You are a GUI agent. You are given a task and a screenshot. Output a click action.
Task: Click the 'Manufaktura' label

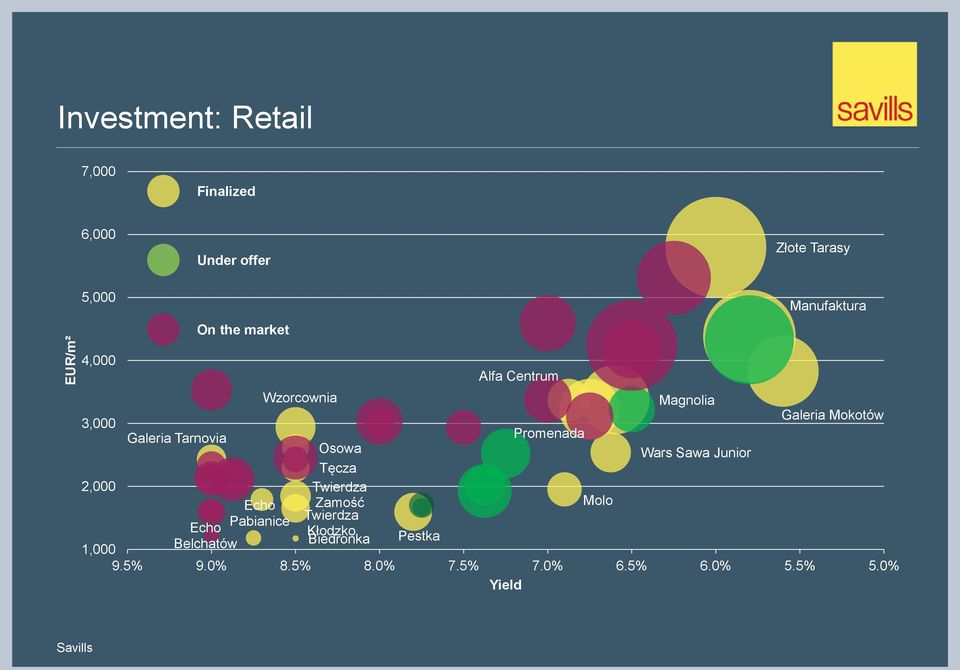[828, 306]
